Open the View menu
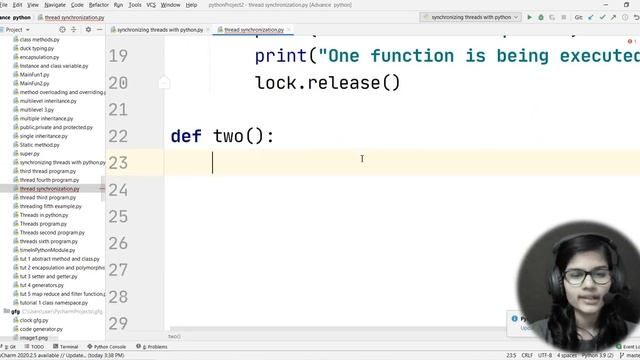The image size is (640, 360). click(33, 5)
